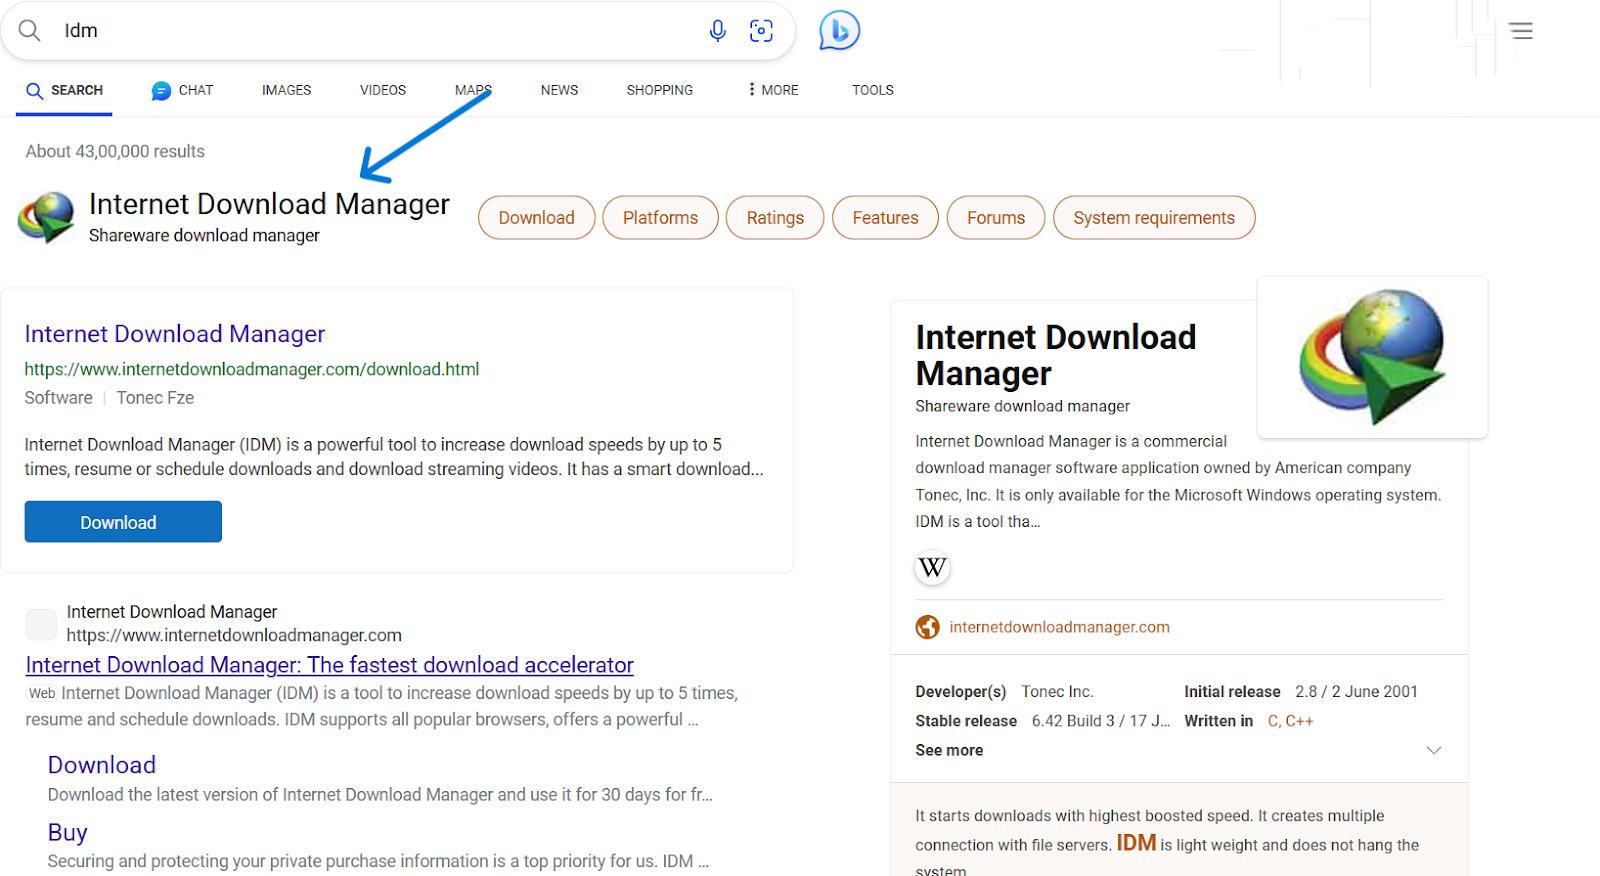Click the System requirements pill chip
Image resolution: width=1600 pixels, height=876 pixels.
pos(1154,218)
